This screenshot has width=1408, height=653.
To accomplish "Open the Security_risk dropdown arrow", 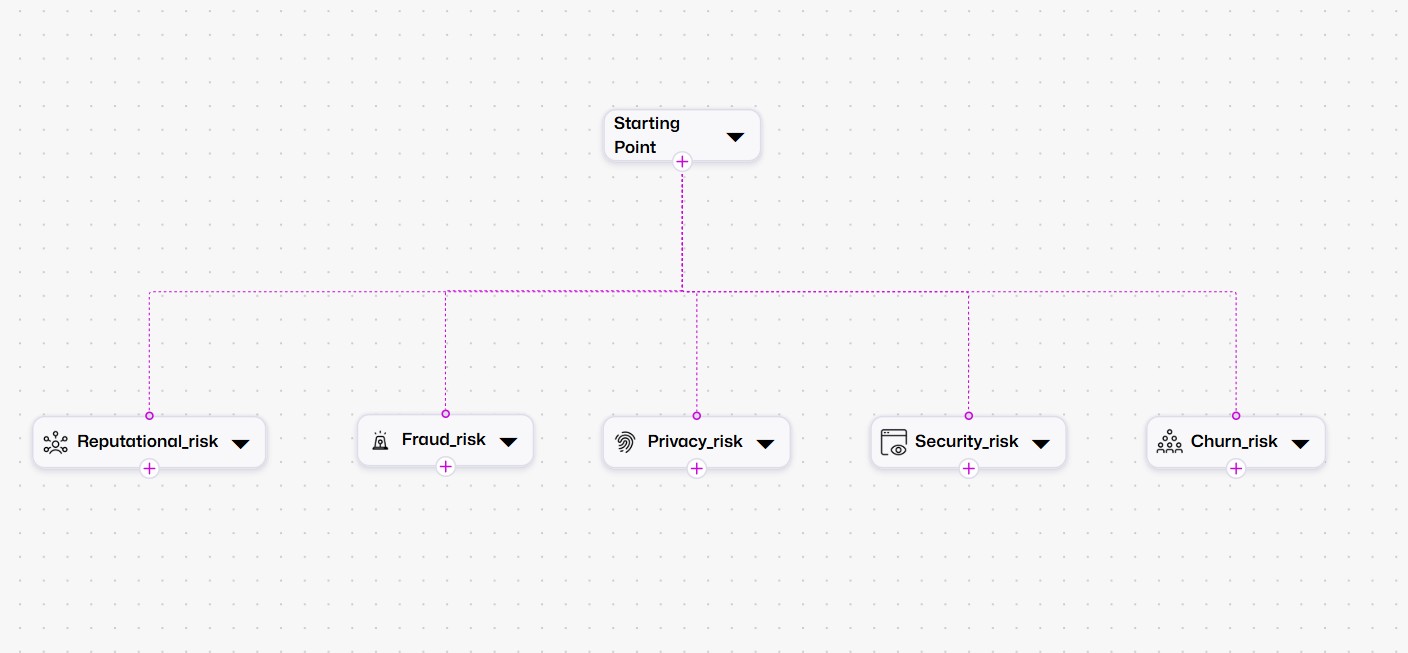I will [x=1041, y=443].
